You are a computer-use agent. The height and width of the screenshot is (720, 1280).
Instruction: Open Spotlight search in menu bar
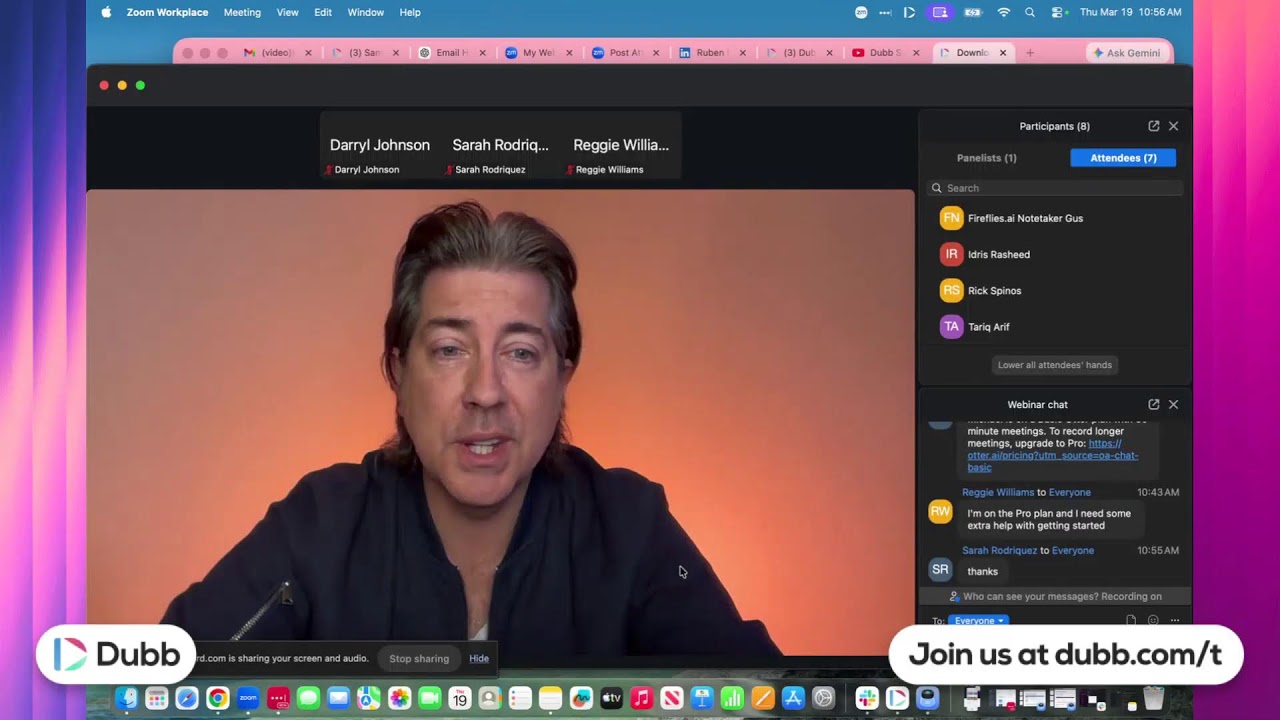click(1030, 12)
